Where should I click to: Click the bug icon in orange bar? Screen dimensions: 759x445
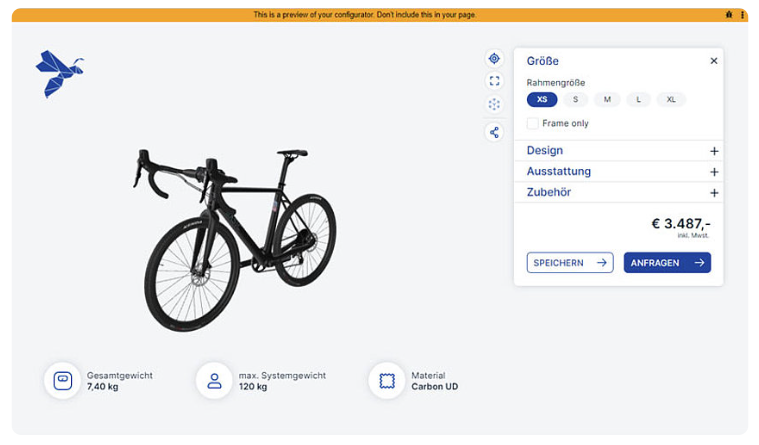[729, 15]
